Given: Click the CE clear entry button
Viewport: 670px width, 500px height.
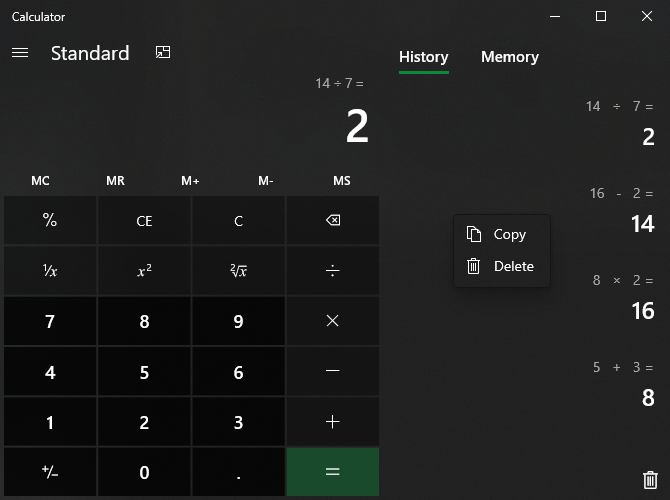Looking at the screenshot, I should (144, 221).
